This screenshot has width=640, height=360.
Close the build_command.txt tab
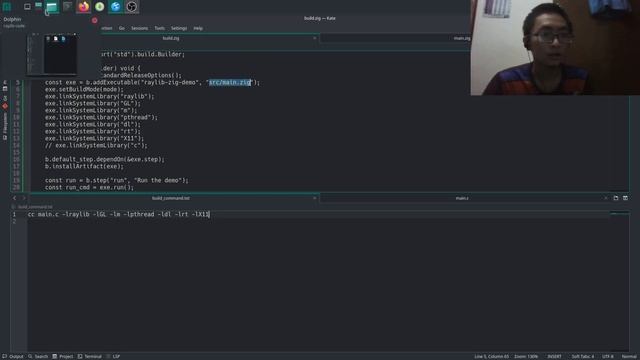tap(314, 198)
